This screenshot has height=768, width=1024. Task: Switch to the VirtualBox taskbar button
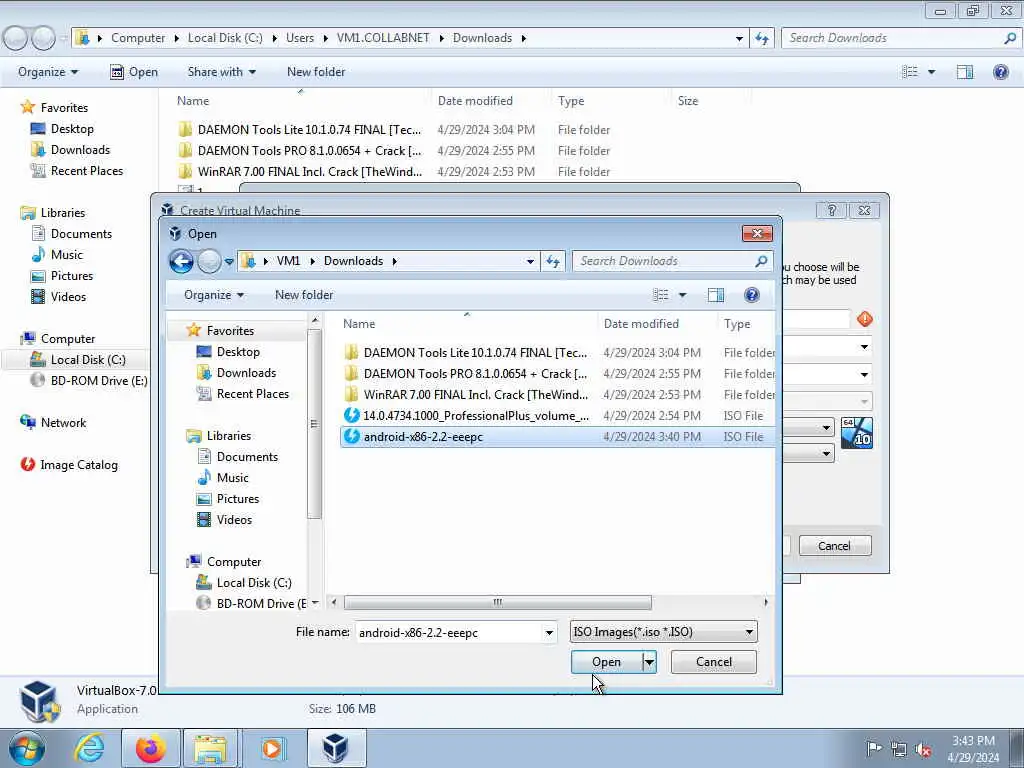336,748
